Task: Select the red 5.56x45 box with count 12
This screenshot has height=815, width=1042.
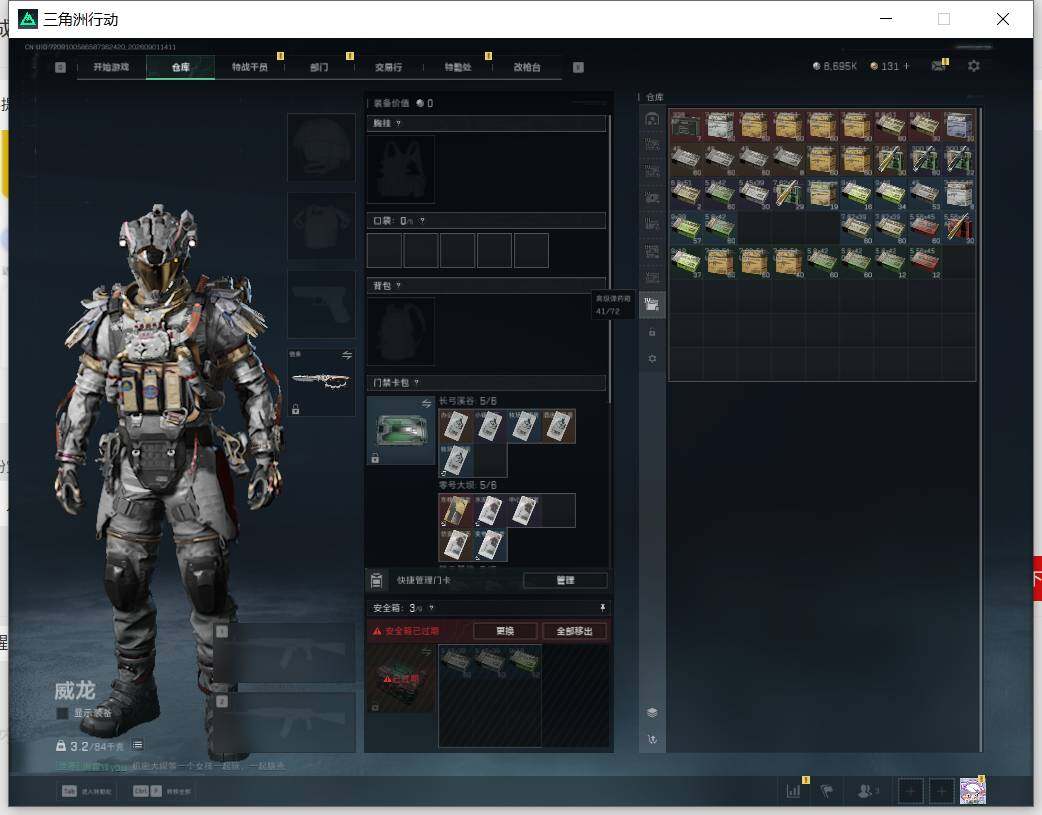Action: pos(924,262)
